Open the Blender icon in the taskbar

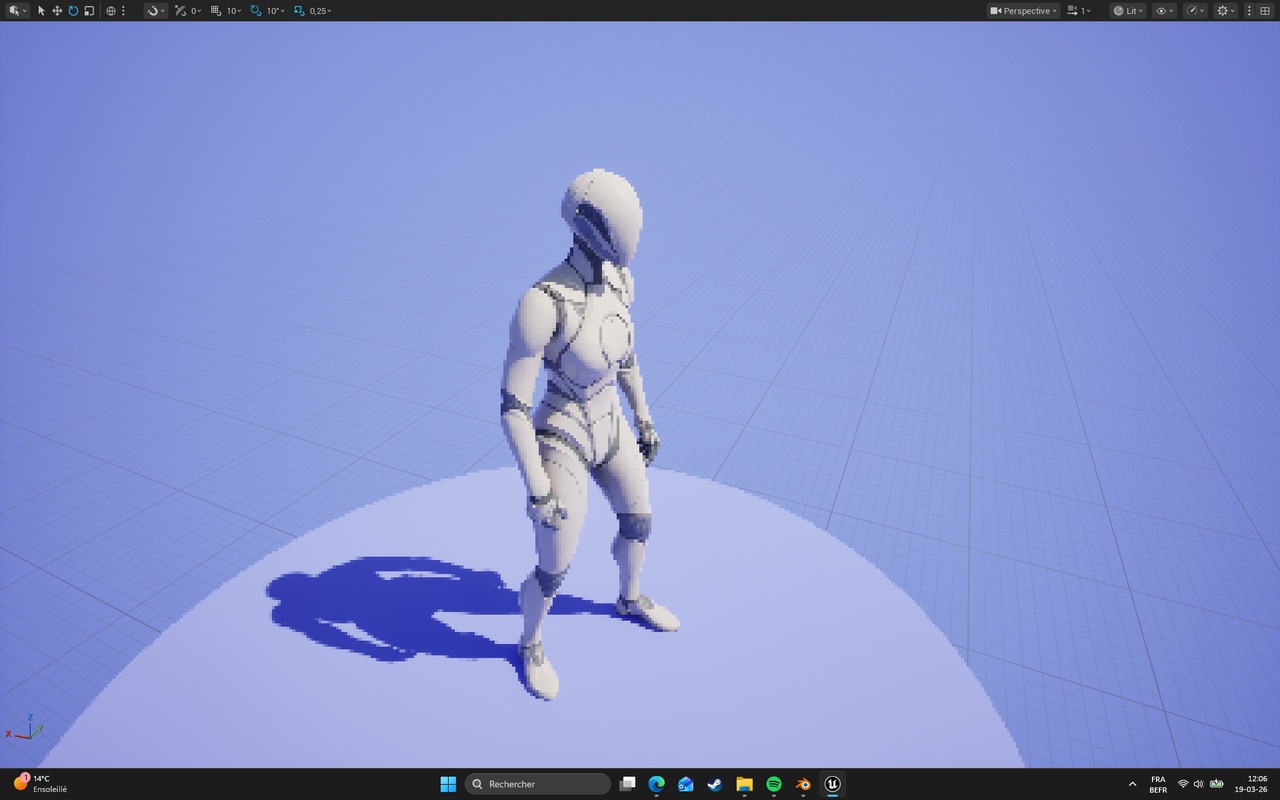point(803,784)
